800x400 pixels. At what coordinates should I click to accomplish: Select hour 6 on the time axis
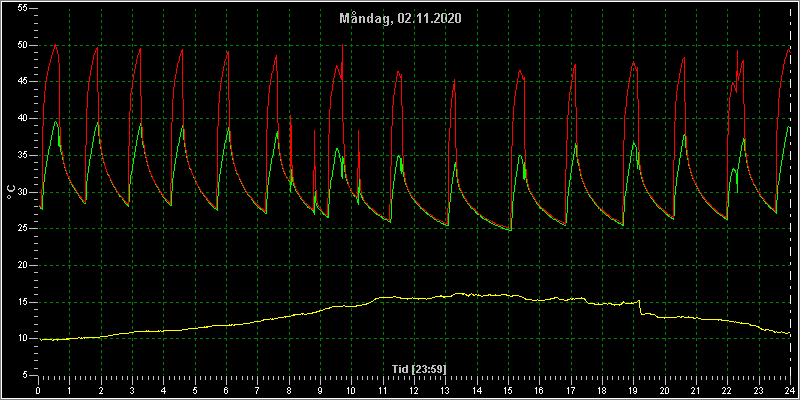226,390
